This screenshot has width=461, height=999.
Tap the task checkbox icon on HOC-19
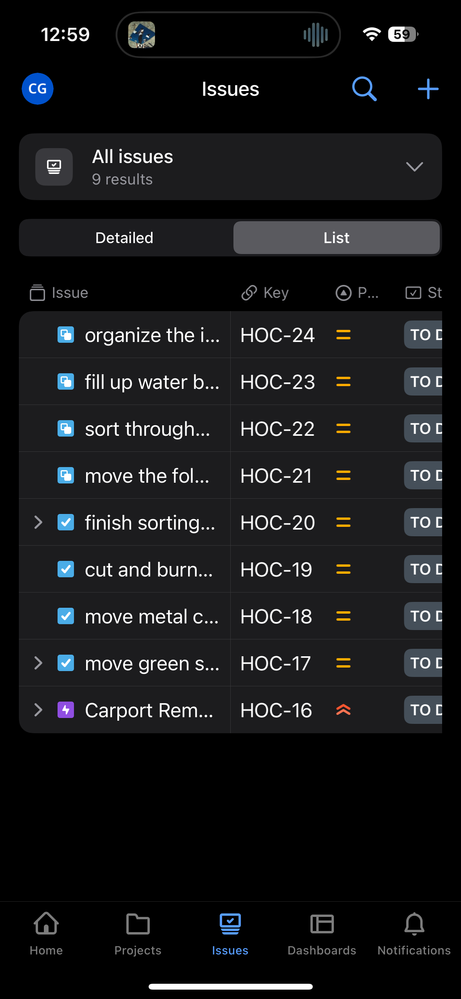(66, 569)
